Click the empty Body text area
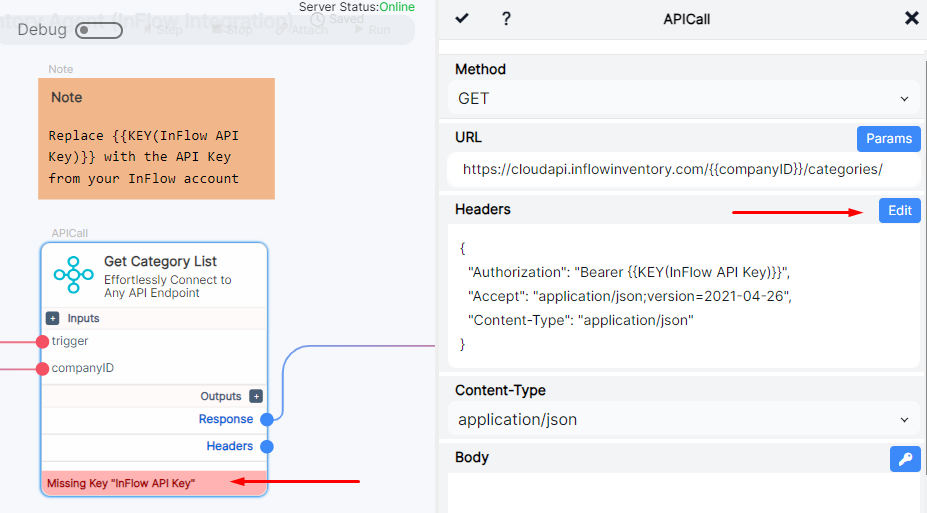927x513 pixels. 684,493
